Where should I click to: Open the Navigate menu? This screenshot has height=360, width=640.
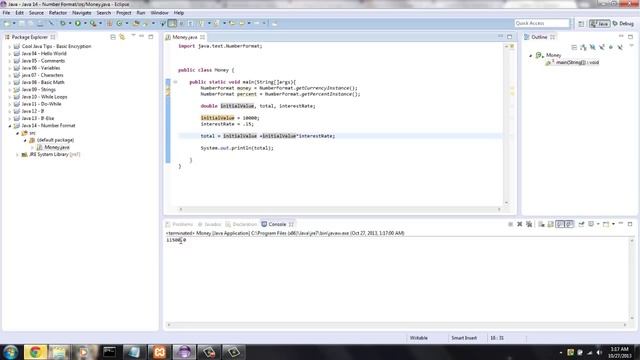[82, 13]
